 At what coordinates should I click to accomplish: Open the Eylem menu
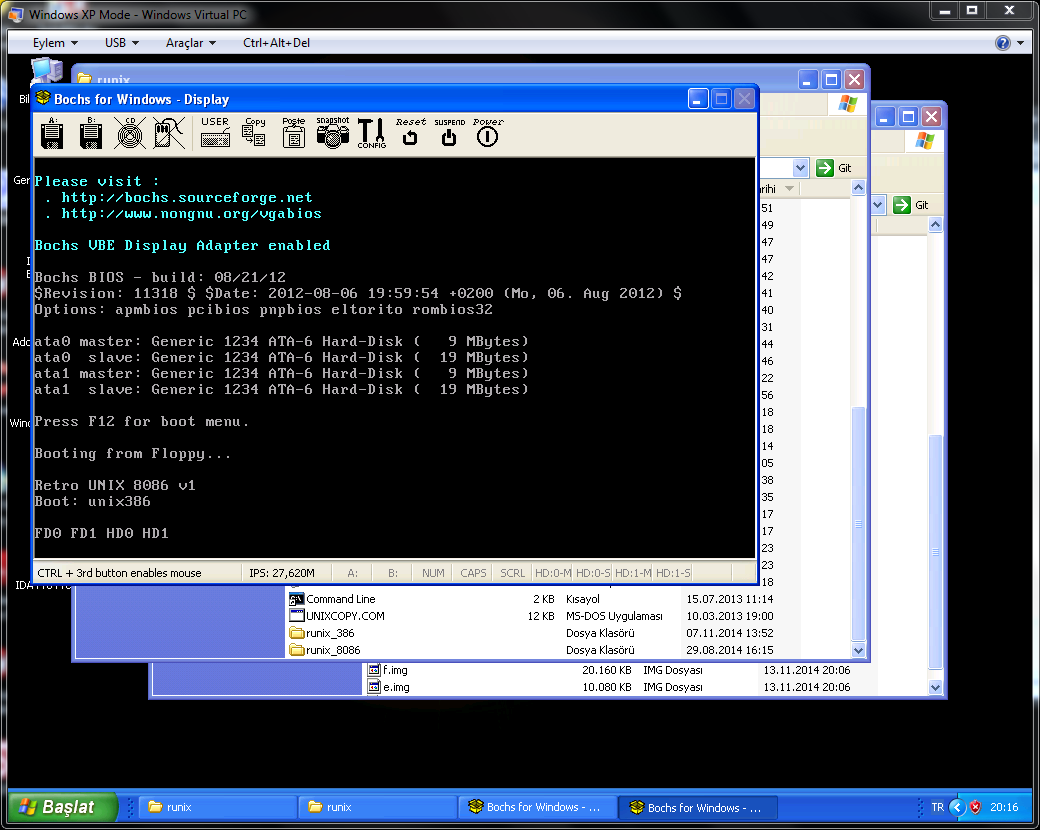click(55, 42)
